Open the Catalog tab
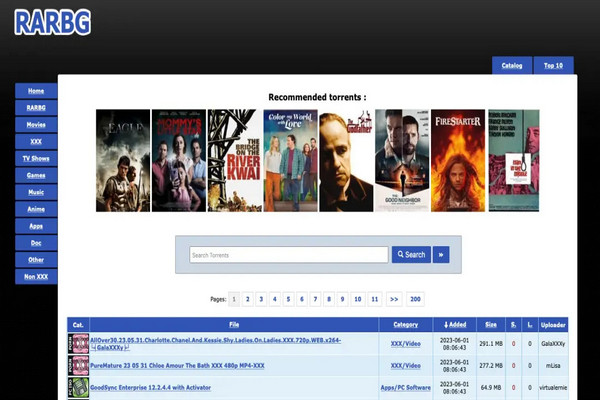Viewport: 600px width, 400px height. pyautogui.click(x=512, y=65)
